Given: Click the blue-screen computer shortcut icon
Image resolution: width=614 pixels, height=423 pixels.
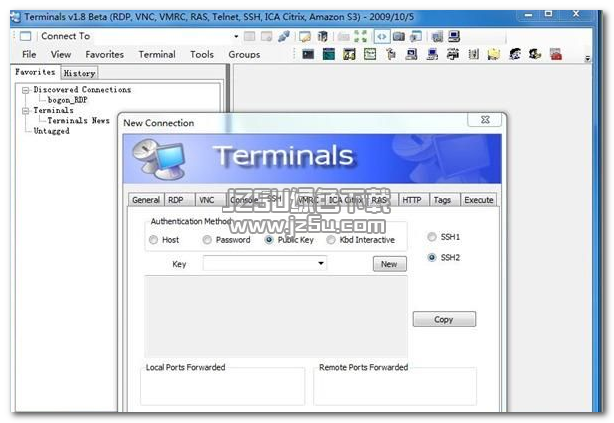Looking at the screenshot, I should [432, 54].
